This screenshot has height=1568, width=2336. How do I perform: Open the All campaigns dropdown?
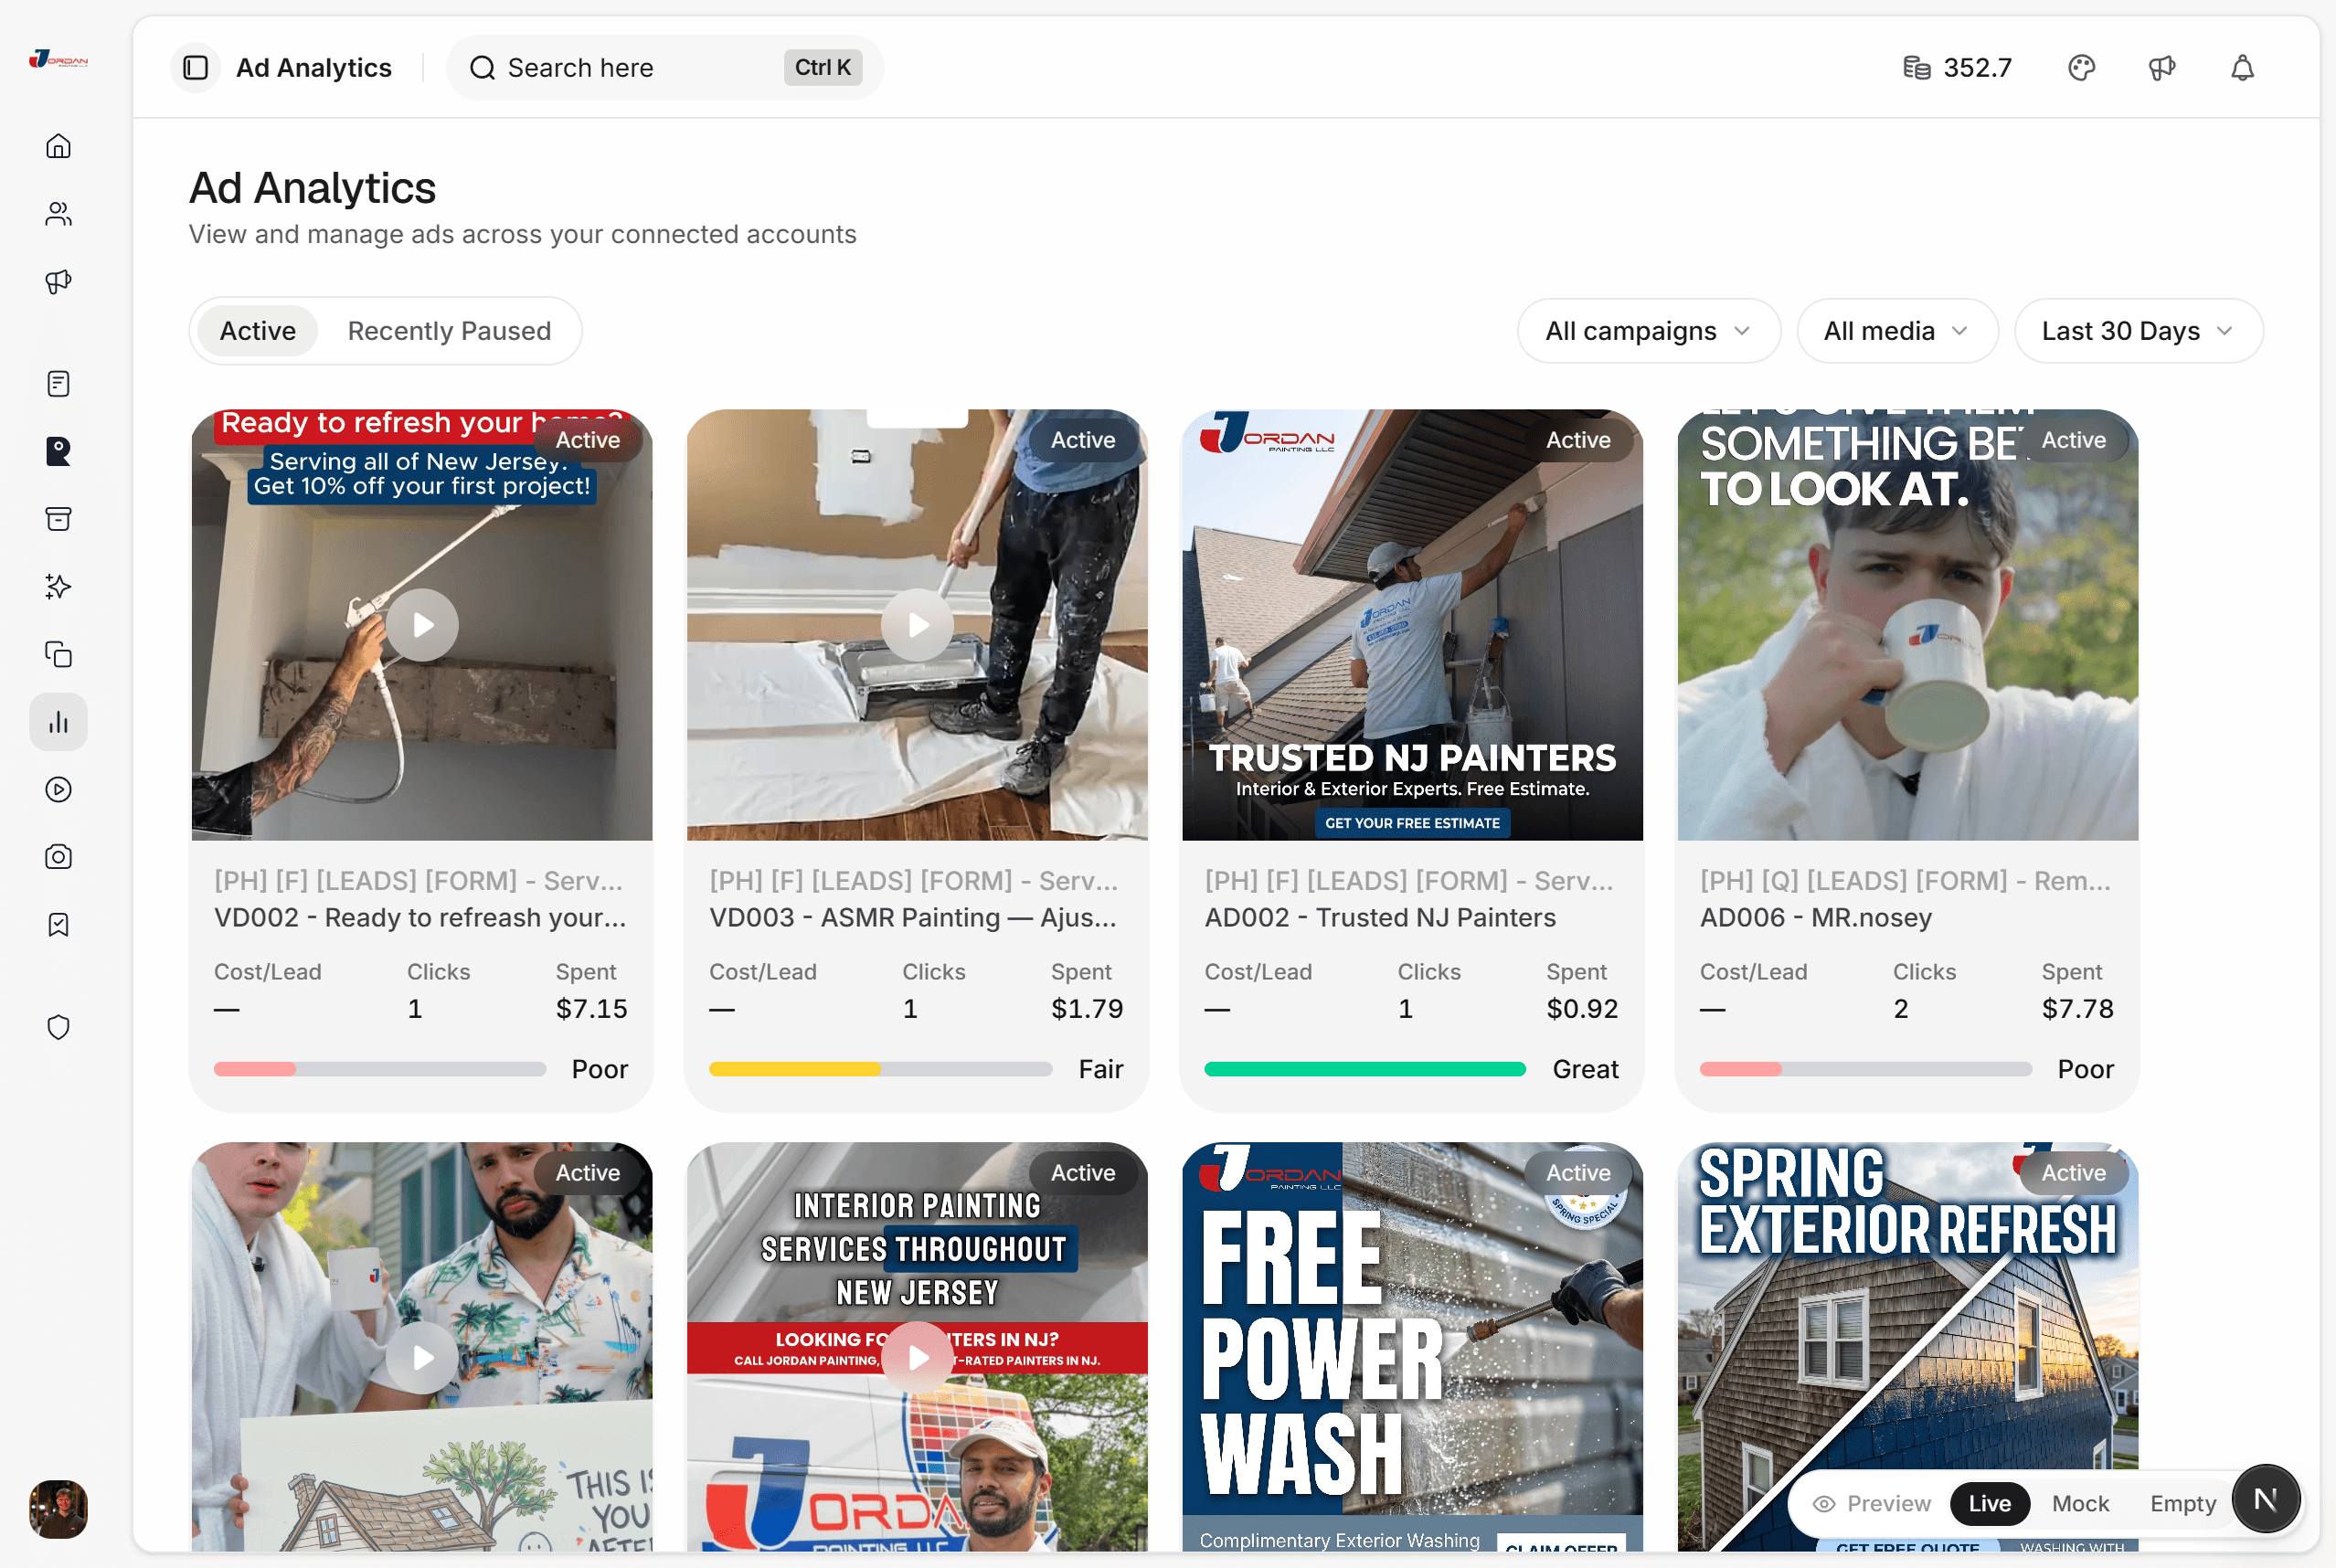point(1648,331)
